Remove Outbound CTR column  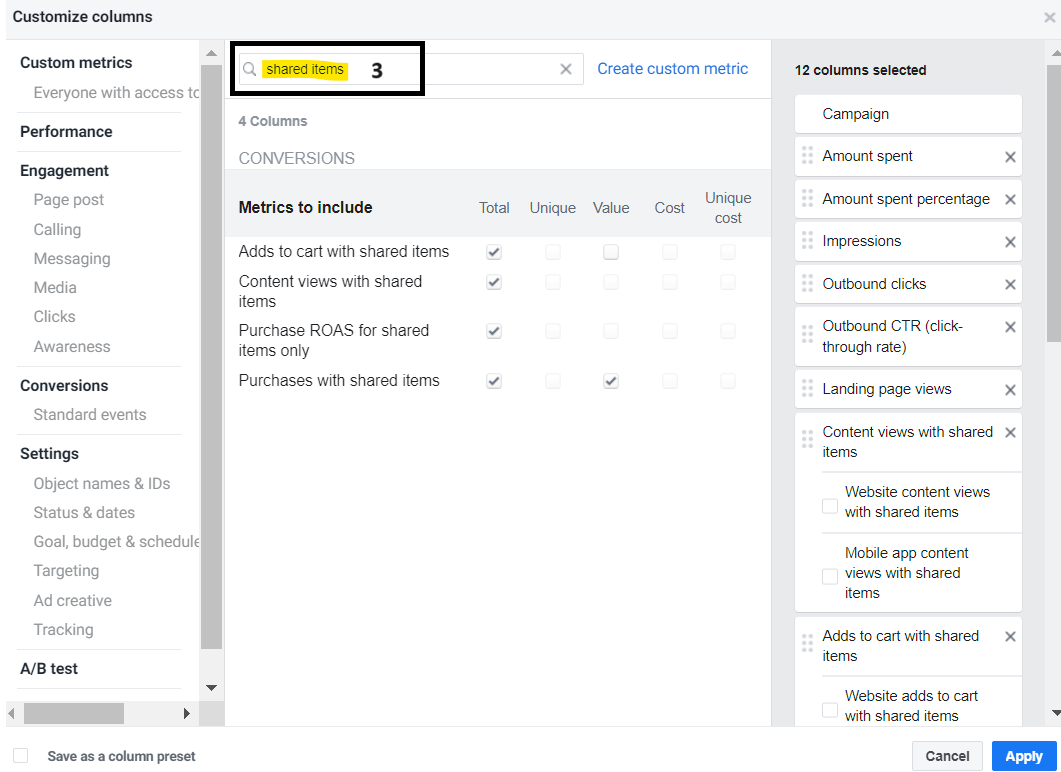[x=1009, y=327]
